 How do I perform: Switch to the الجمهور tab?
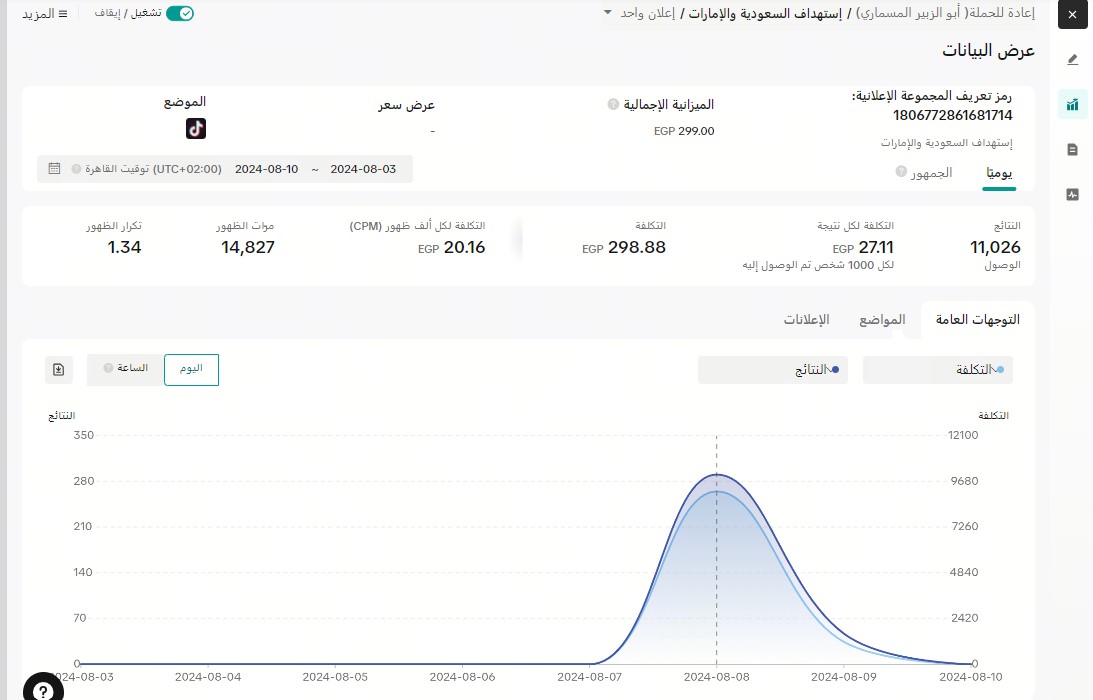coord(931,173)
